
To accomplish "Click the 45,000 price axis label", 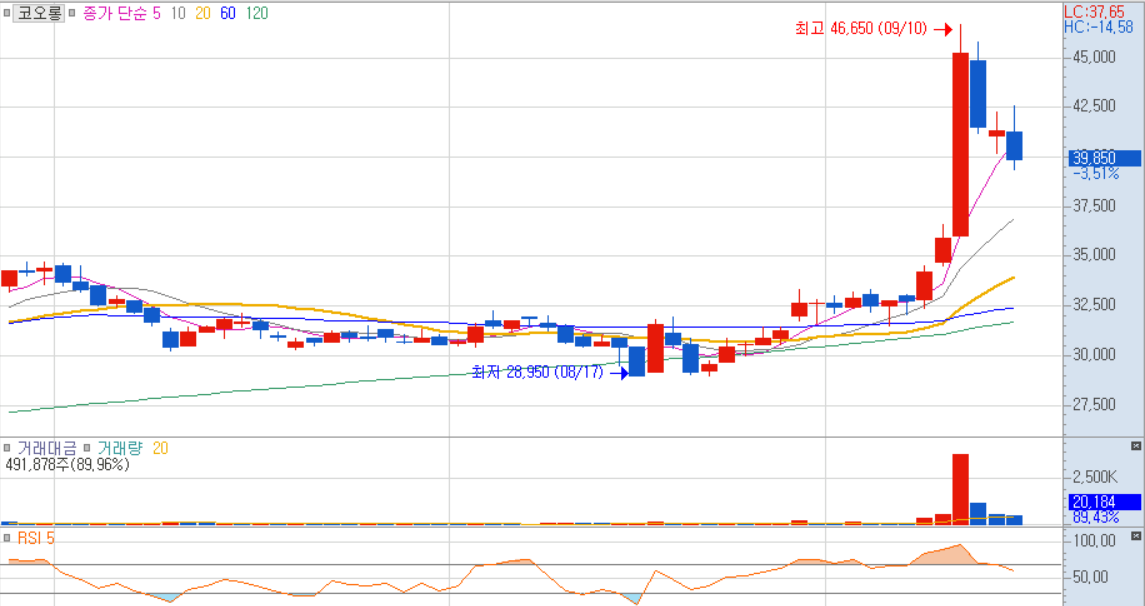I will pyautogui.click(x=1094, y=57).
